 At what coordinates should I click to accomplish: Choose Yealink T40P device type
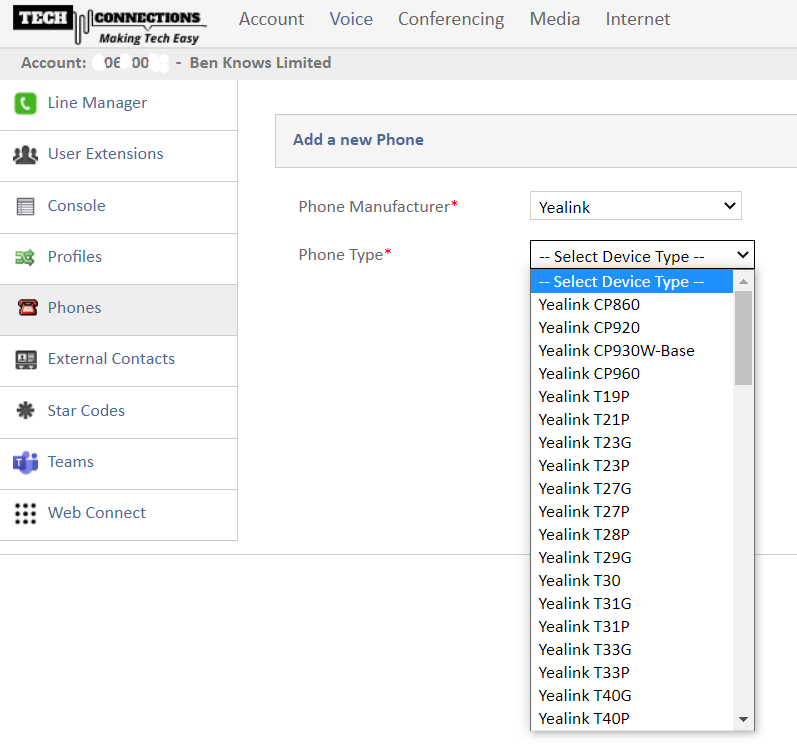point(631,718)
